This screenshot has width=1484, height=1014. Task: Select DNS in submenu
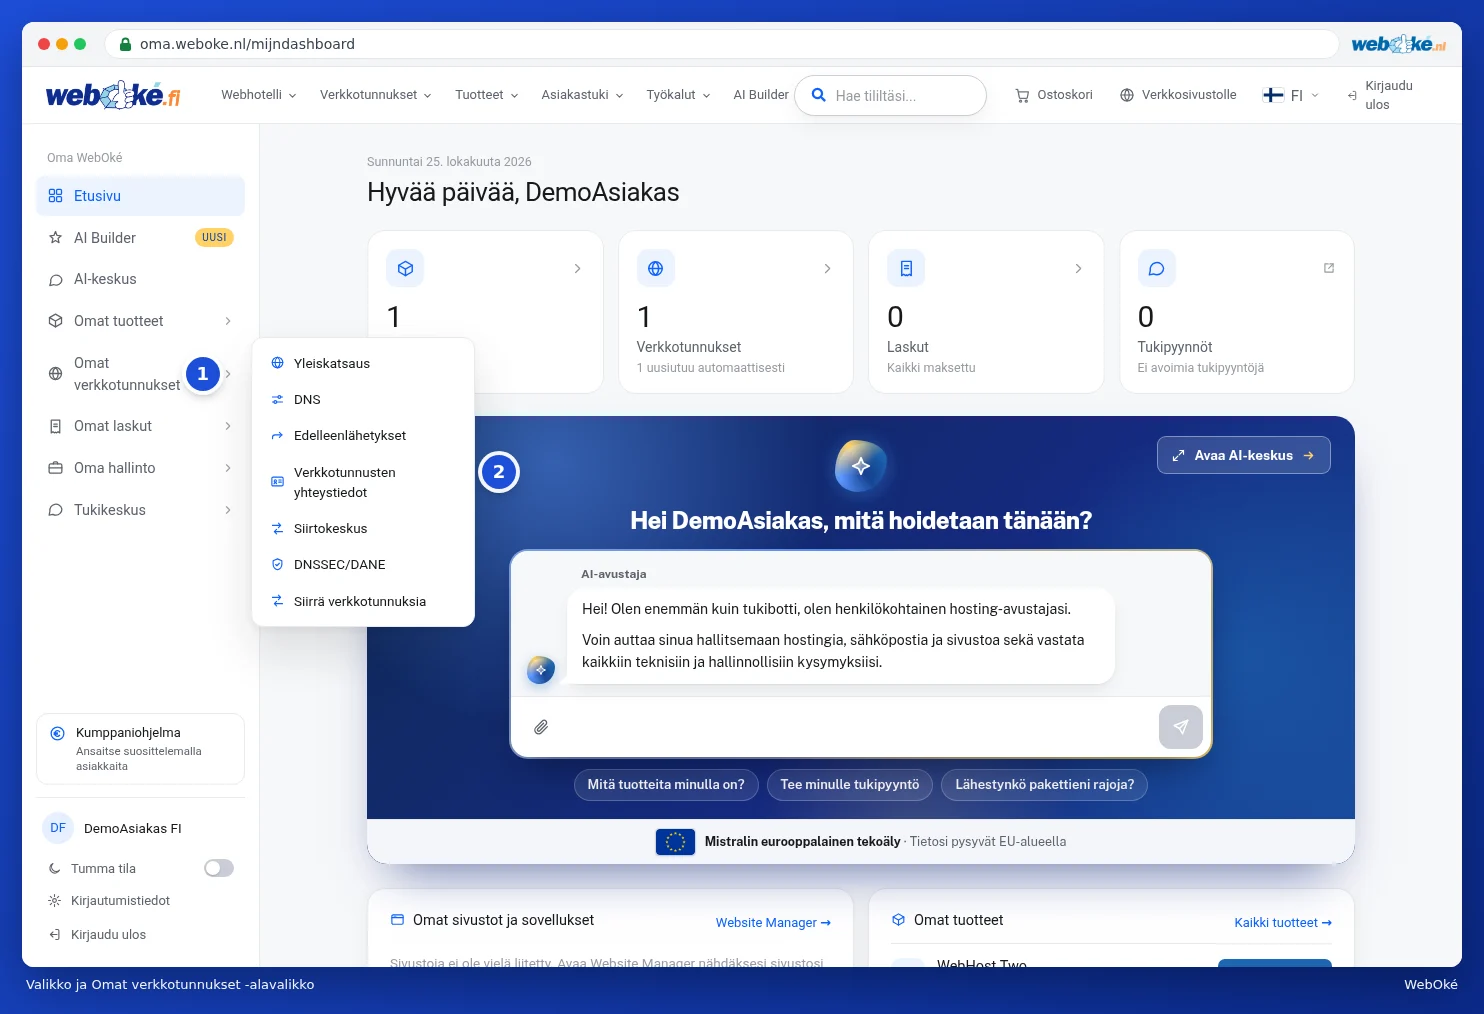coord(363,399)
